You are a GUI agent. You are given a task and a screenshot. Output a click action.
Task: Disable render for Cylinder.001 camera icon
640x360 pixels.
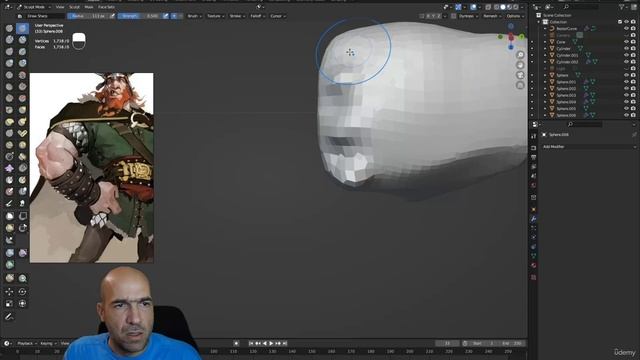[633, 55]
